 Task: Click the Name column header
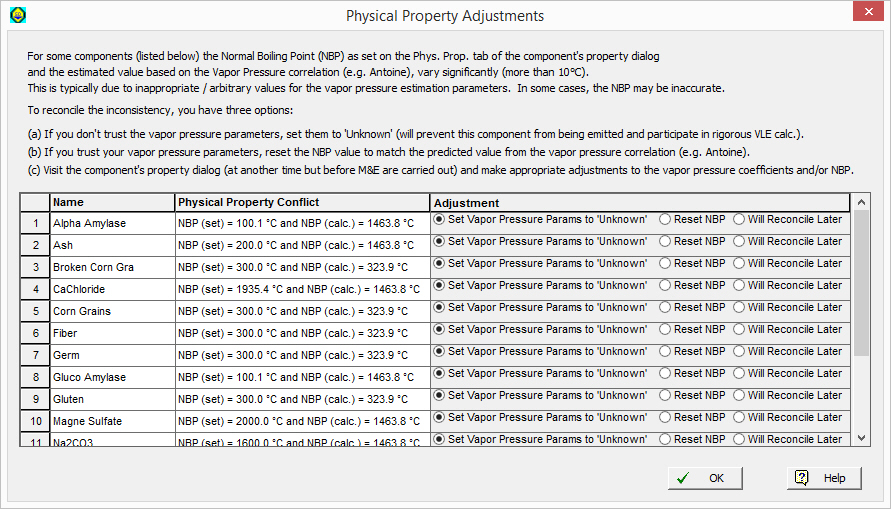(x=111, y=202)
